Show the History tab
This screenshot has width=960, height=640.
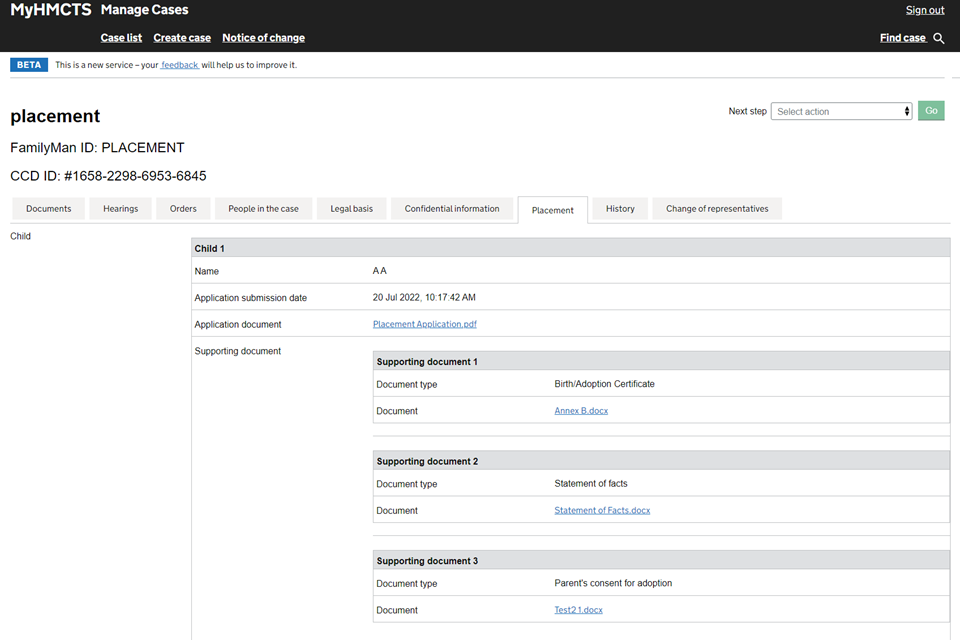coord(620,209)
